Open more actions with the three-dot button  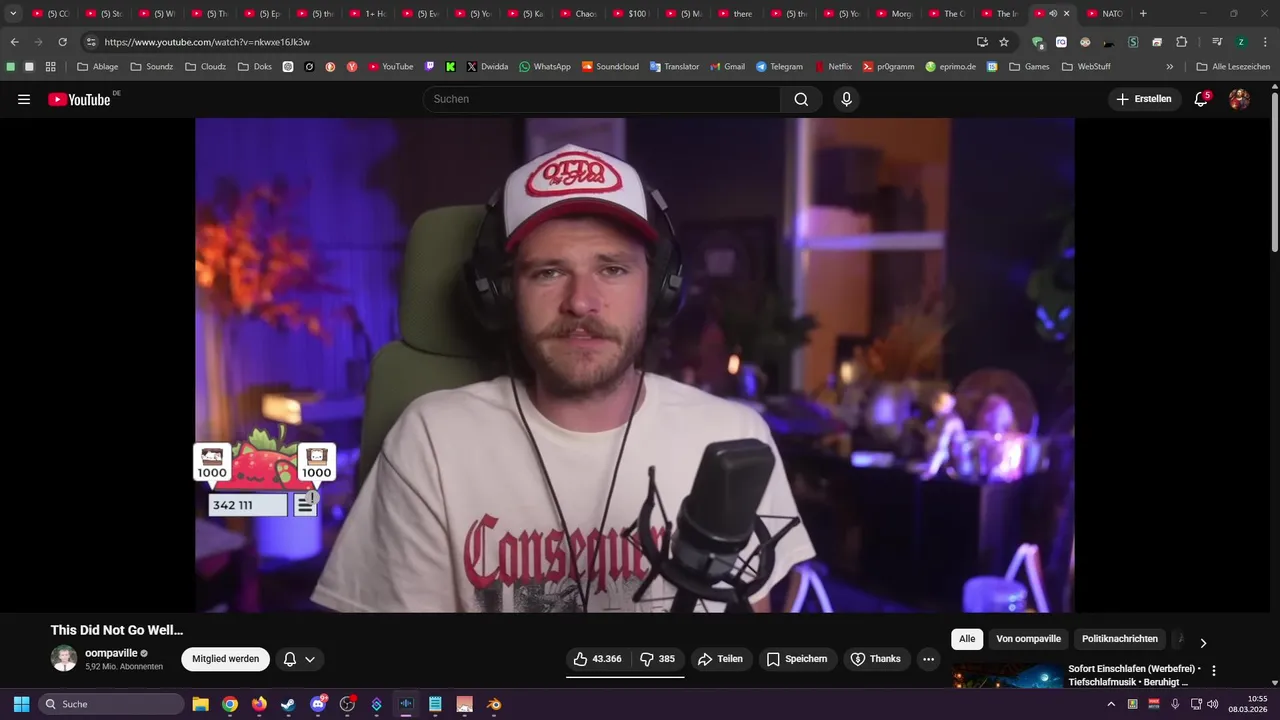(x=928, y=659)
